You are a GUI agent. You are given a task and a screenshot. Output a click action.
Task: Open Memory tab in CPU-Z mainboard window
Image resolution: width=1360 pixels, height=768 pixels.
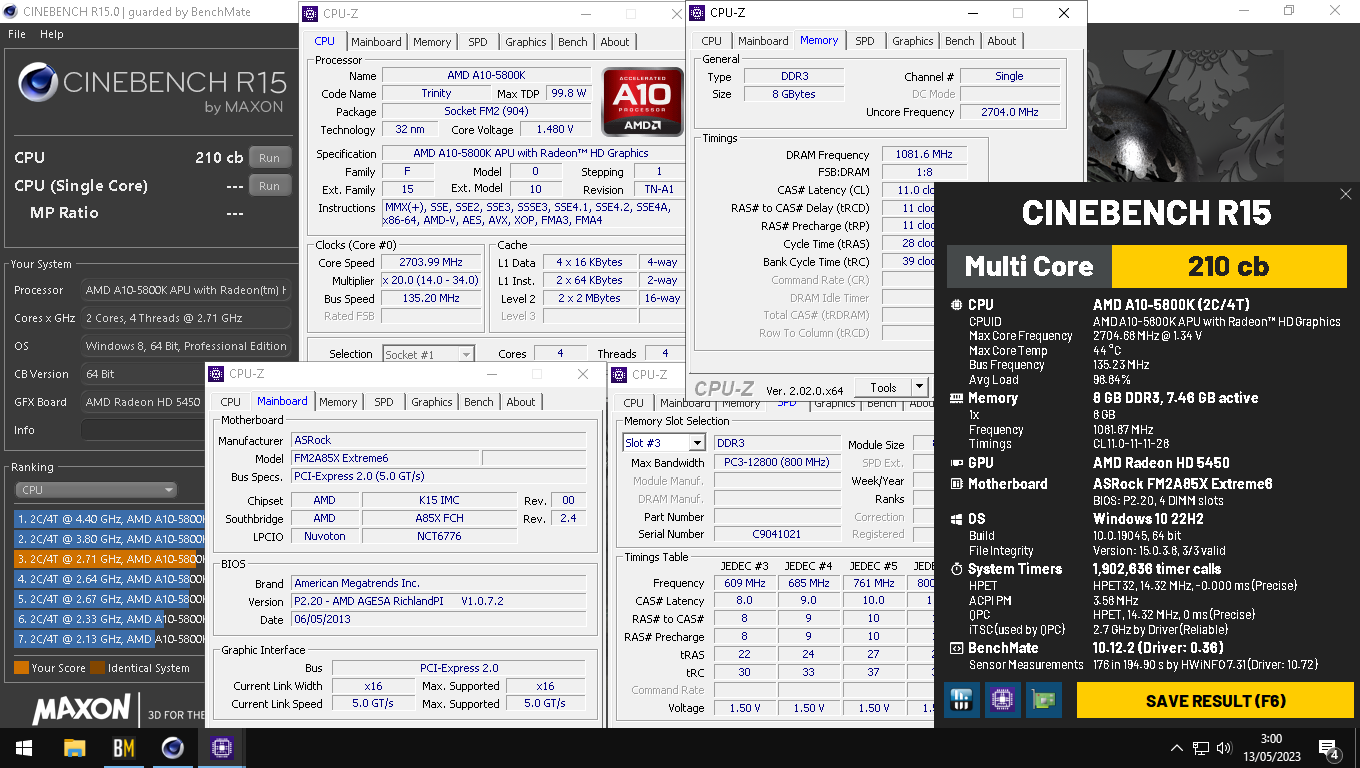click(x=338, y=402)
